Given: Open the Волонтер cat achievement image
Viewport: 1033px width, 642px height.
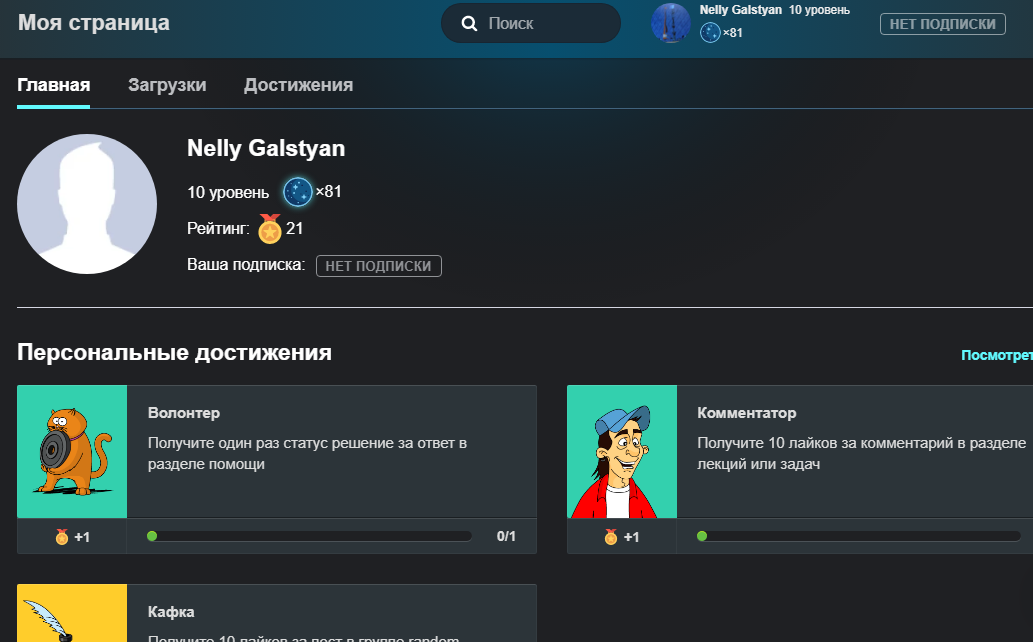Looking at the screenshot, I should tap(72, 452).
